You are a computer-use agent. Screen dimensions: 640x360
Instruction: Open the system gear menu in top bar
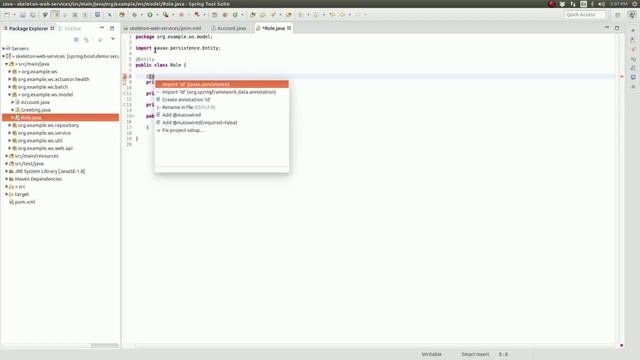click(x=635, y=4)
